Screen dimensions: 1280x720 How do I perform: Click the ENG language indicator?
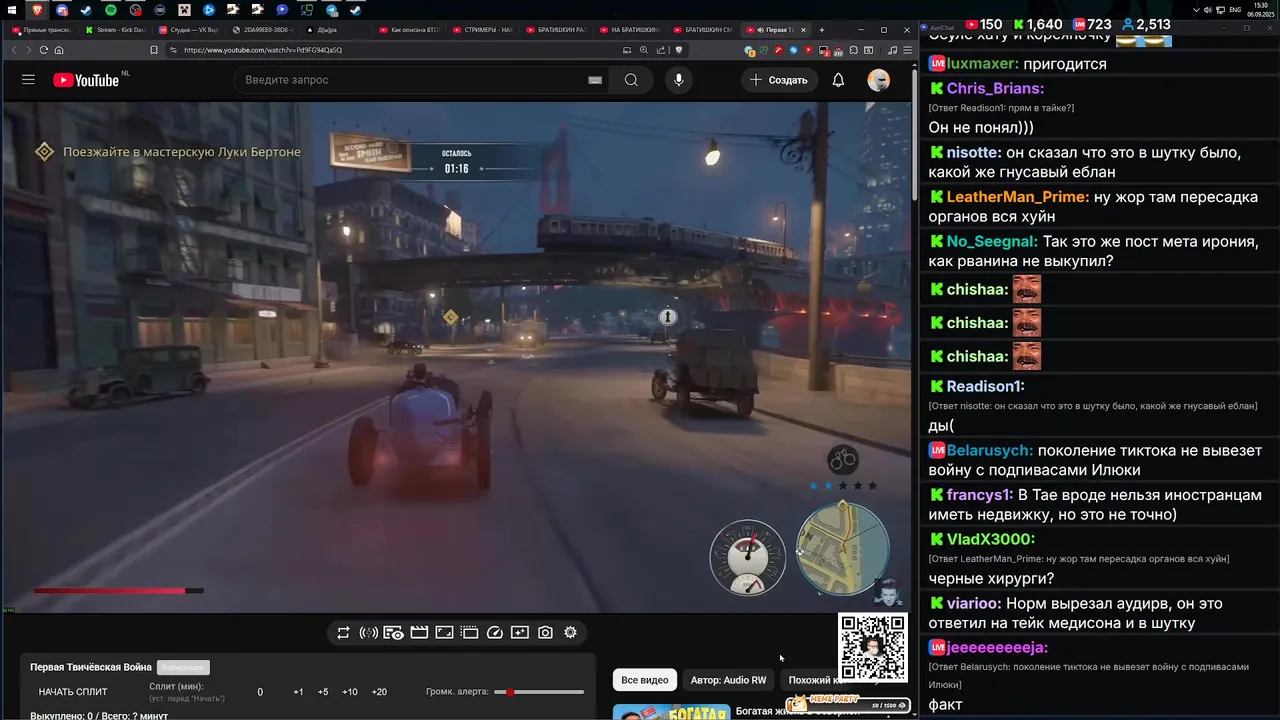coord(1235,10)
